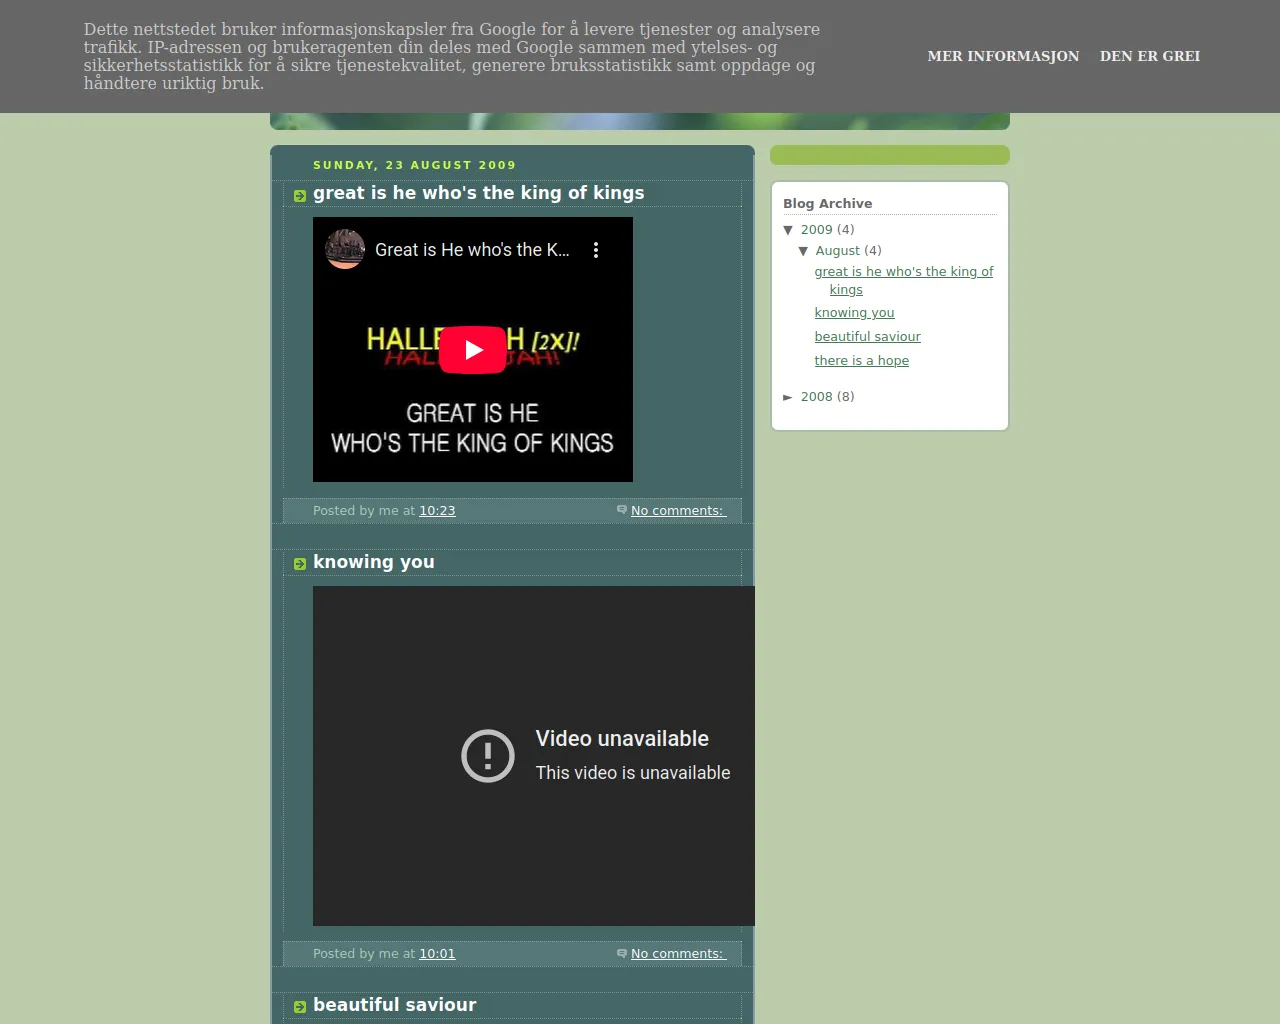Image resolution: width=1280 pixels, height=1024 pixels.
Task: Collapse the 2009 archive year
Action: coord(788,230)
